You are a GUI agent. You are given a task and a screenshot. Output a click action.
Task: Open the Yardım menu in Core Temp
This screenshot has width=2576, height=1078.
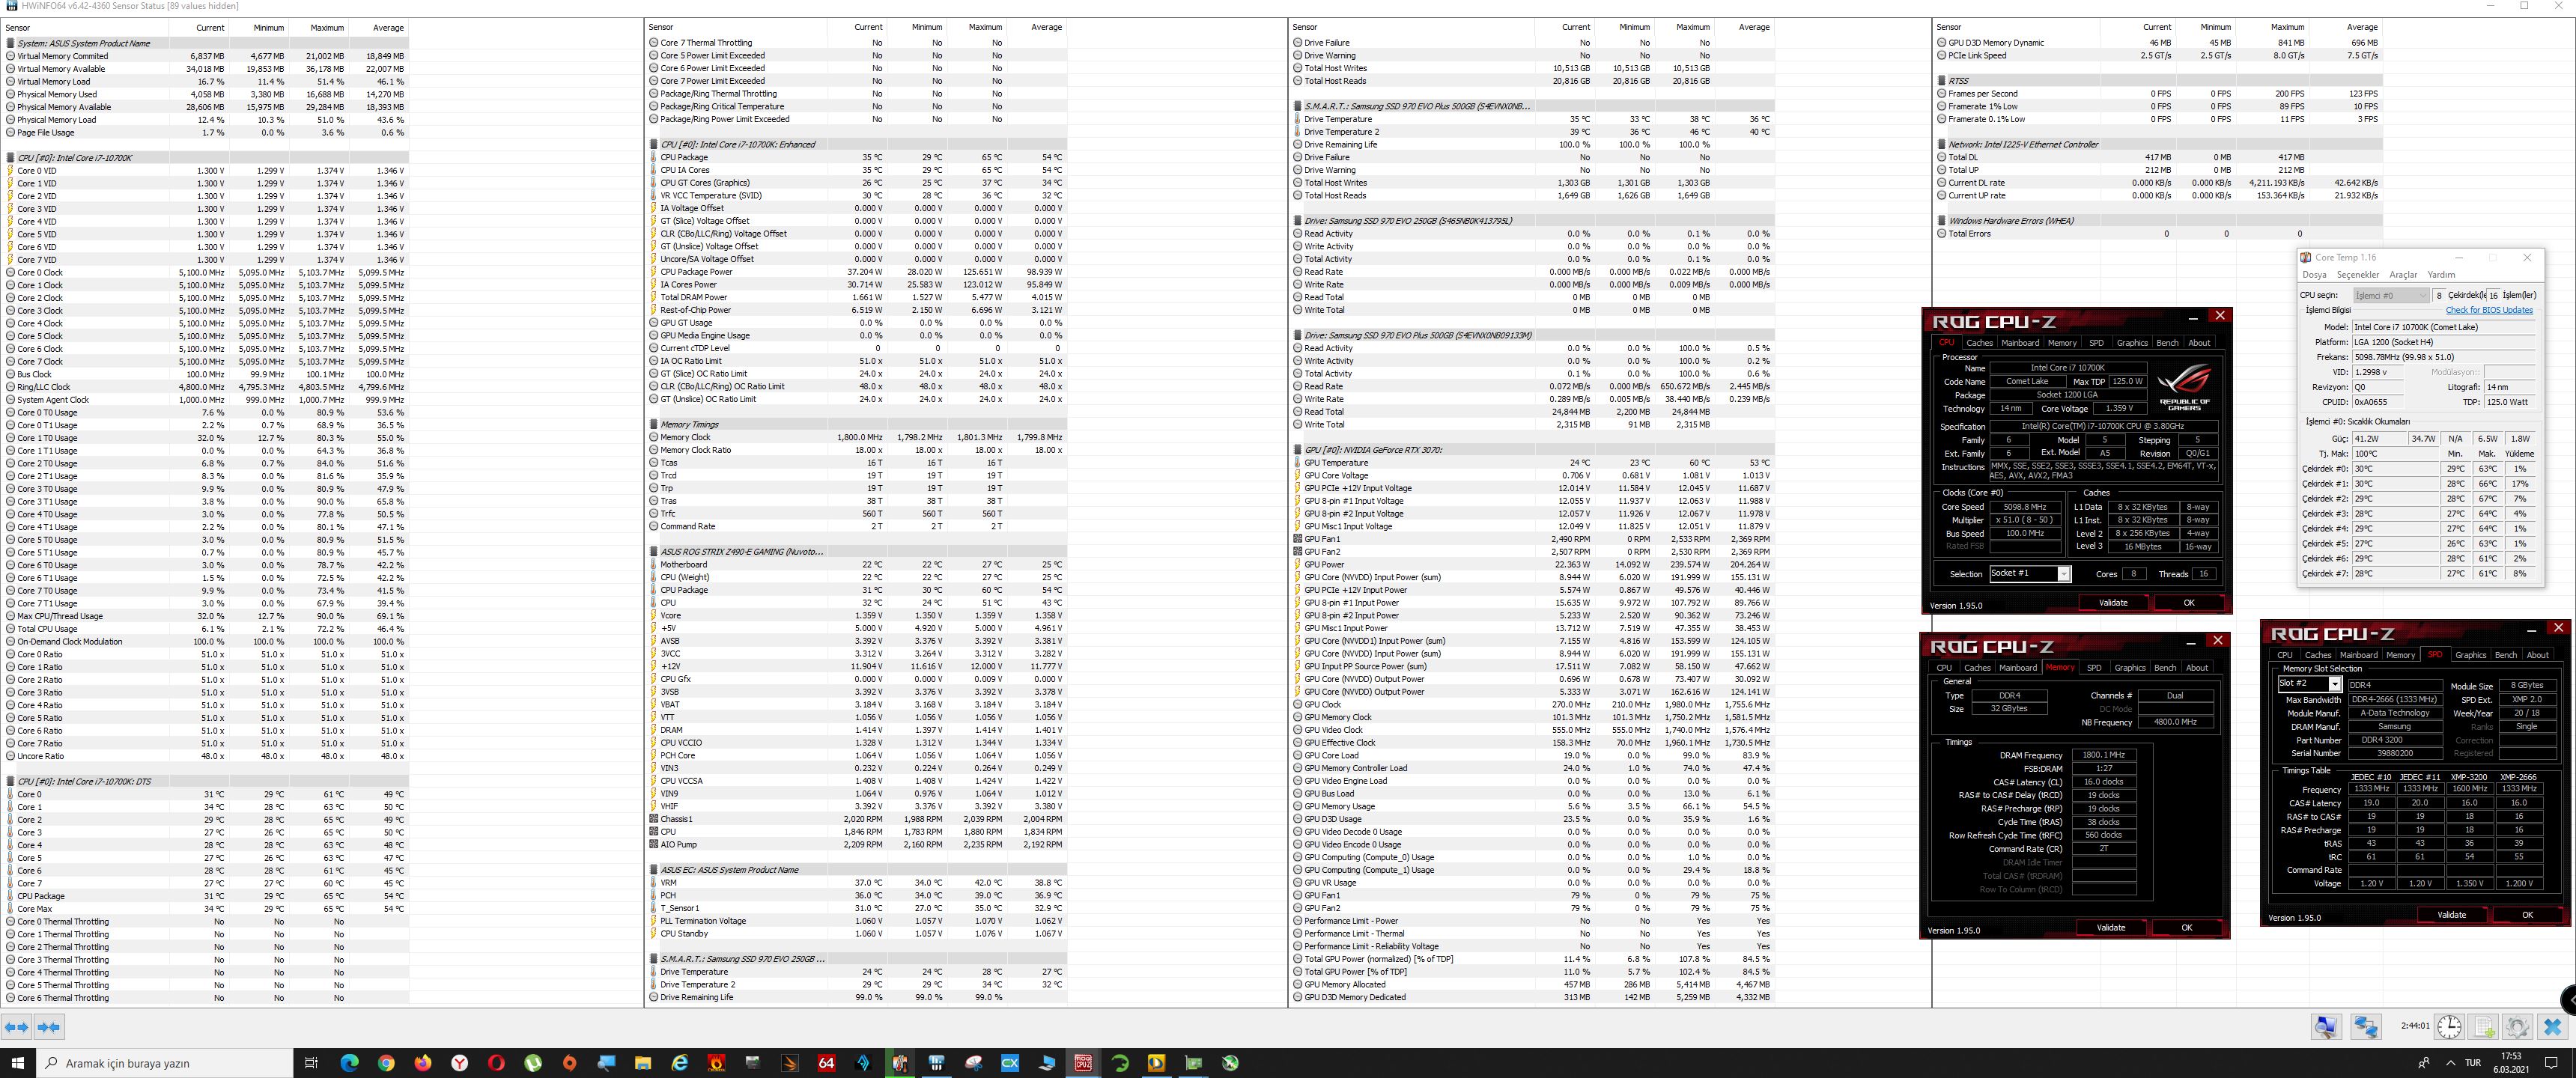click(x=2441, y=274)
